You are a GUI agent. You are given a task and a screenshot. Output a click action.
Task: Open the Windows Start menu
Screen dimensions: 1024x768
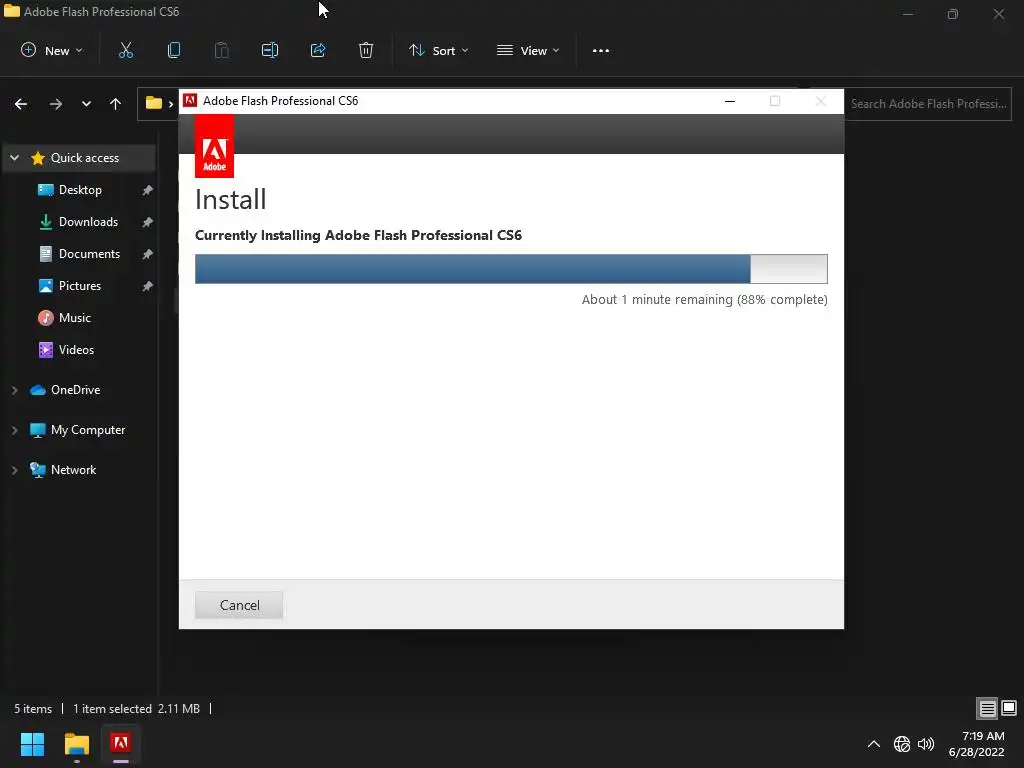[x=33, y=744]
